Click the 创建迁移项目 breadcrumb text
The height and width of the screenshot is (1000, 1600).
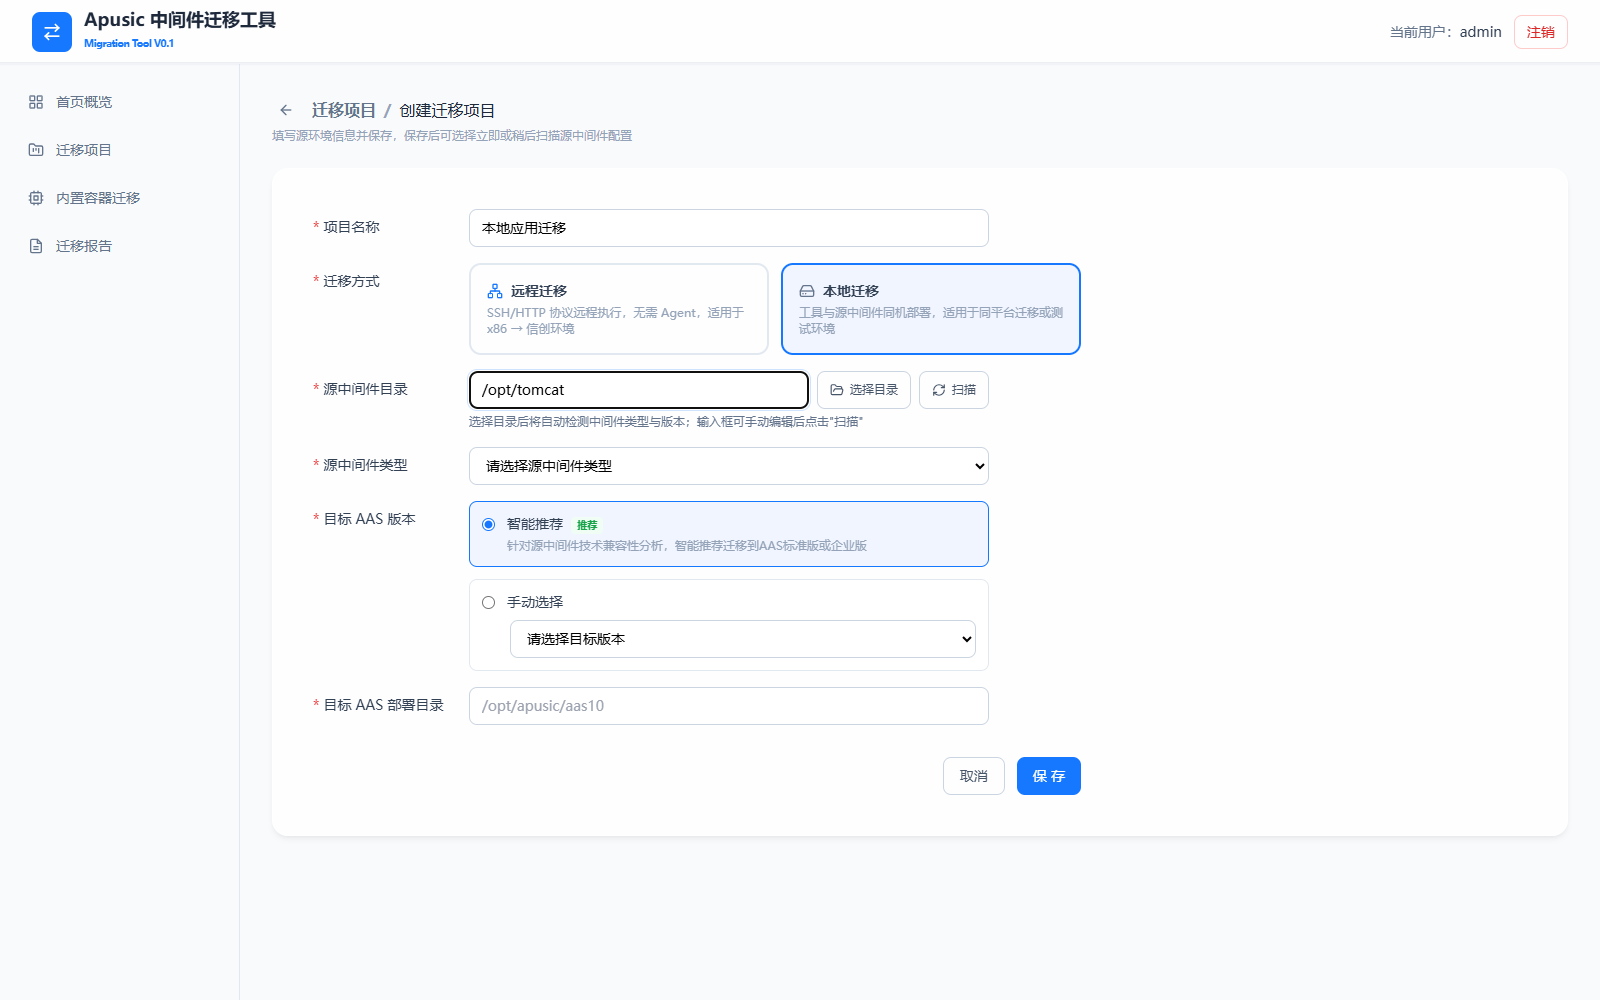click(447, 110)
